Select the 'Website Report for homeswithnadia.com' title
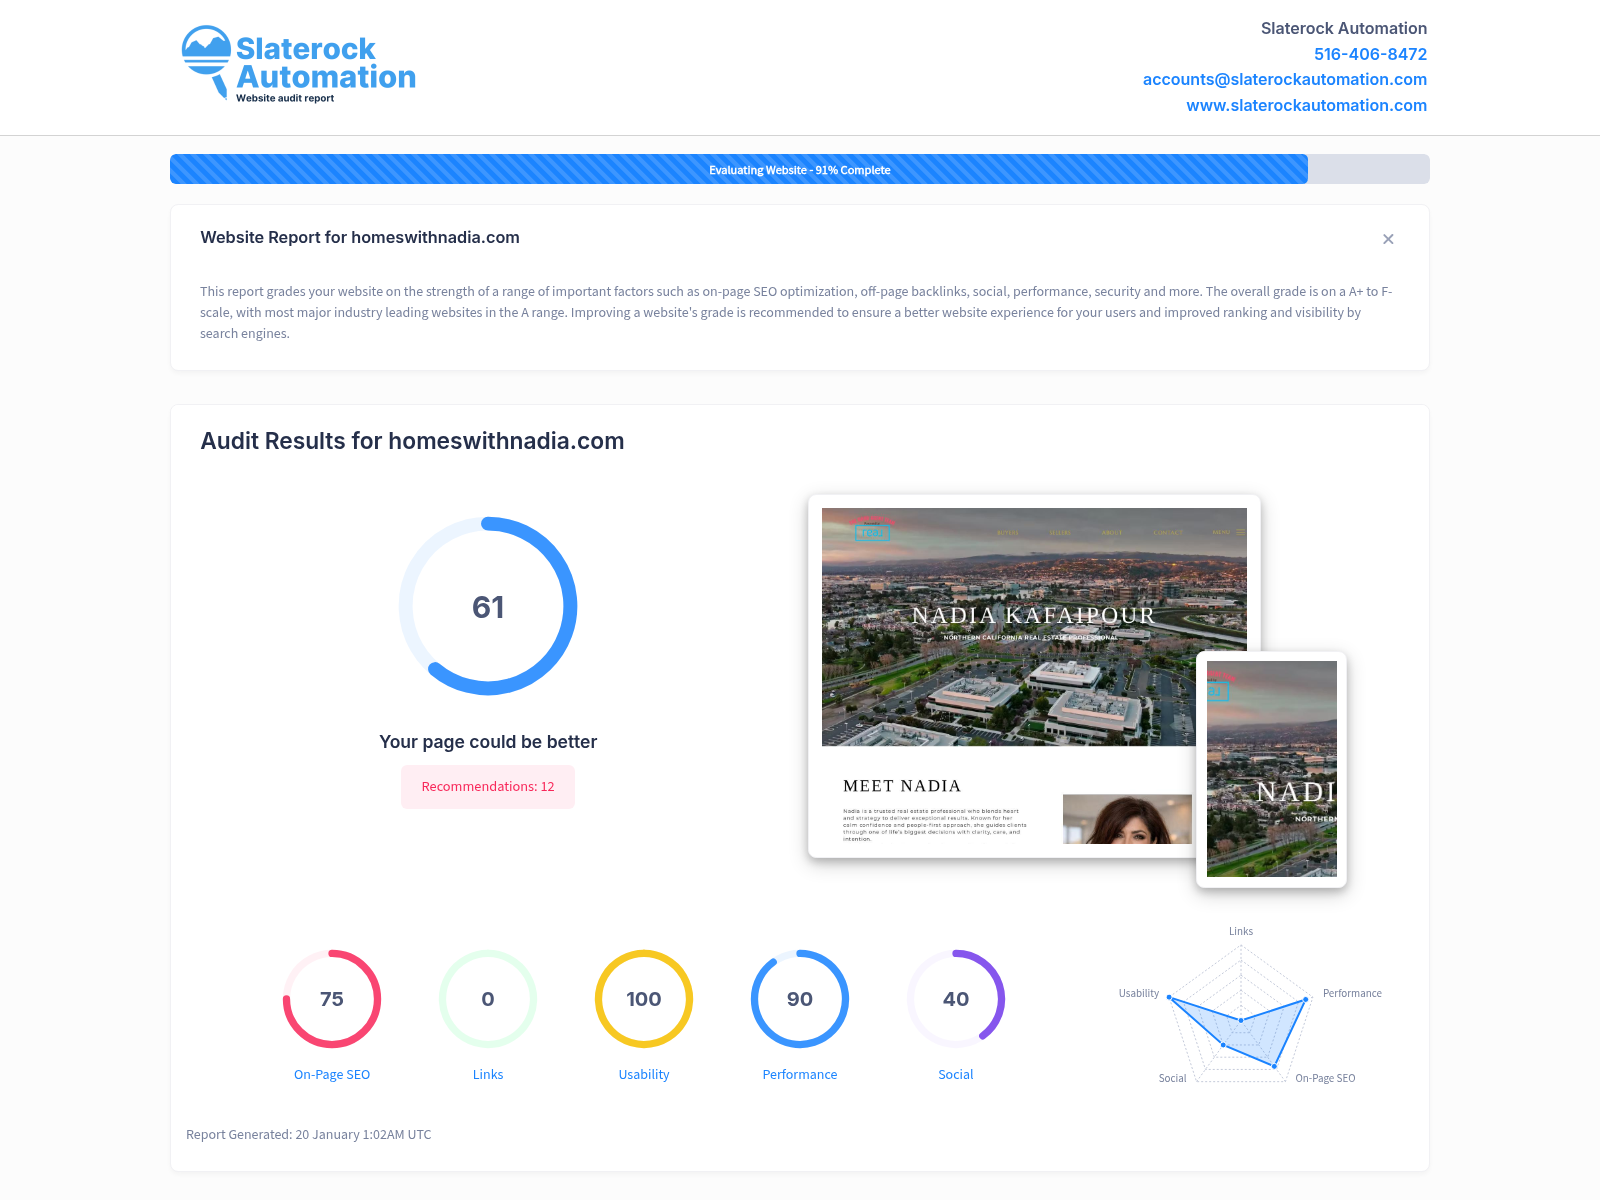The image size is (1600, 1200). (360, 237)
